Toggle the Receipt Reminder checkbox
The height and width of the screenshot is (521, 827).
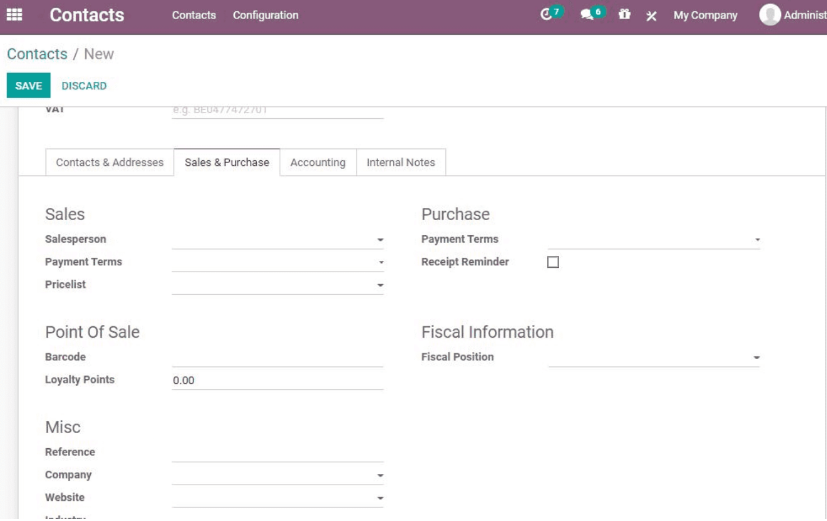pyautogui.click(x=553, y=262)
